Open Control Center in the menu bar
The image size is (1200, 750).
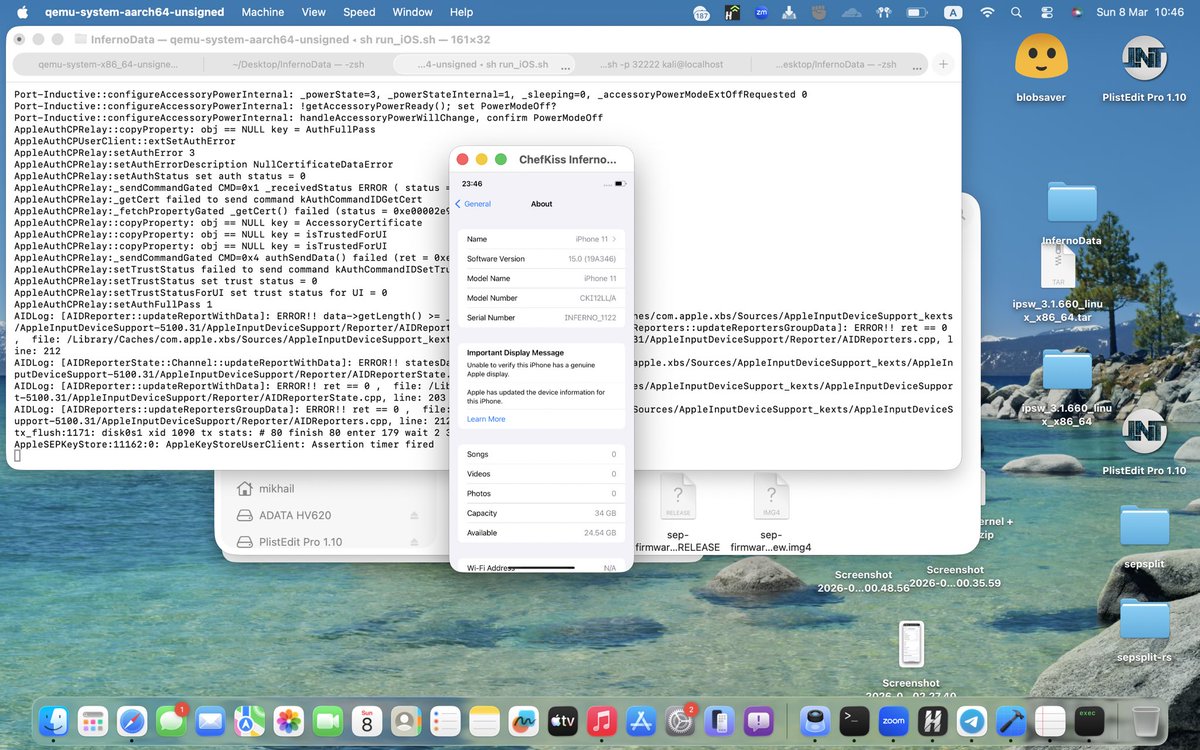click(x=1047, y=13)
